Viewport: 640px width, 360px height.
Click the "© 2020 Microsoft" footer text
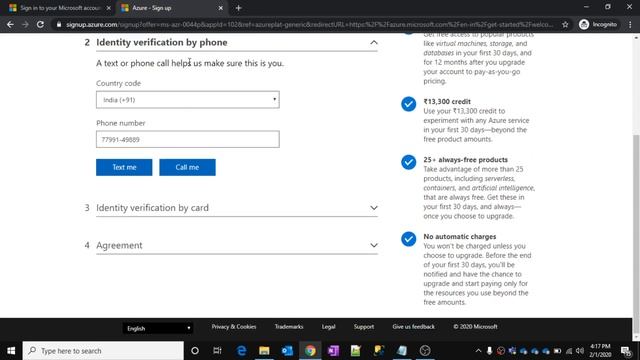point(475,327)
